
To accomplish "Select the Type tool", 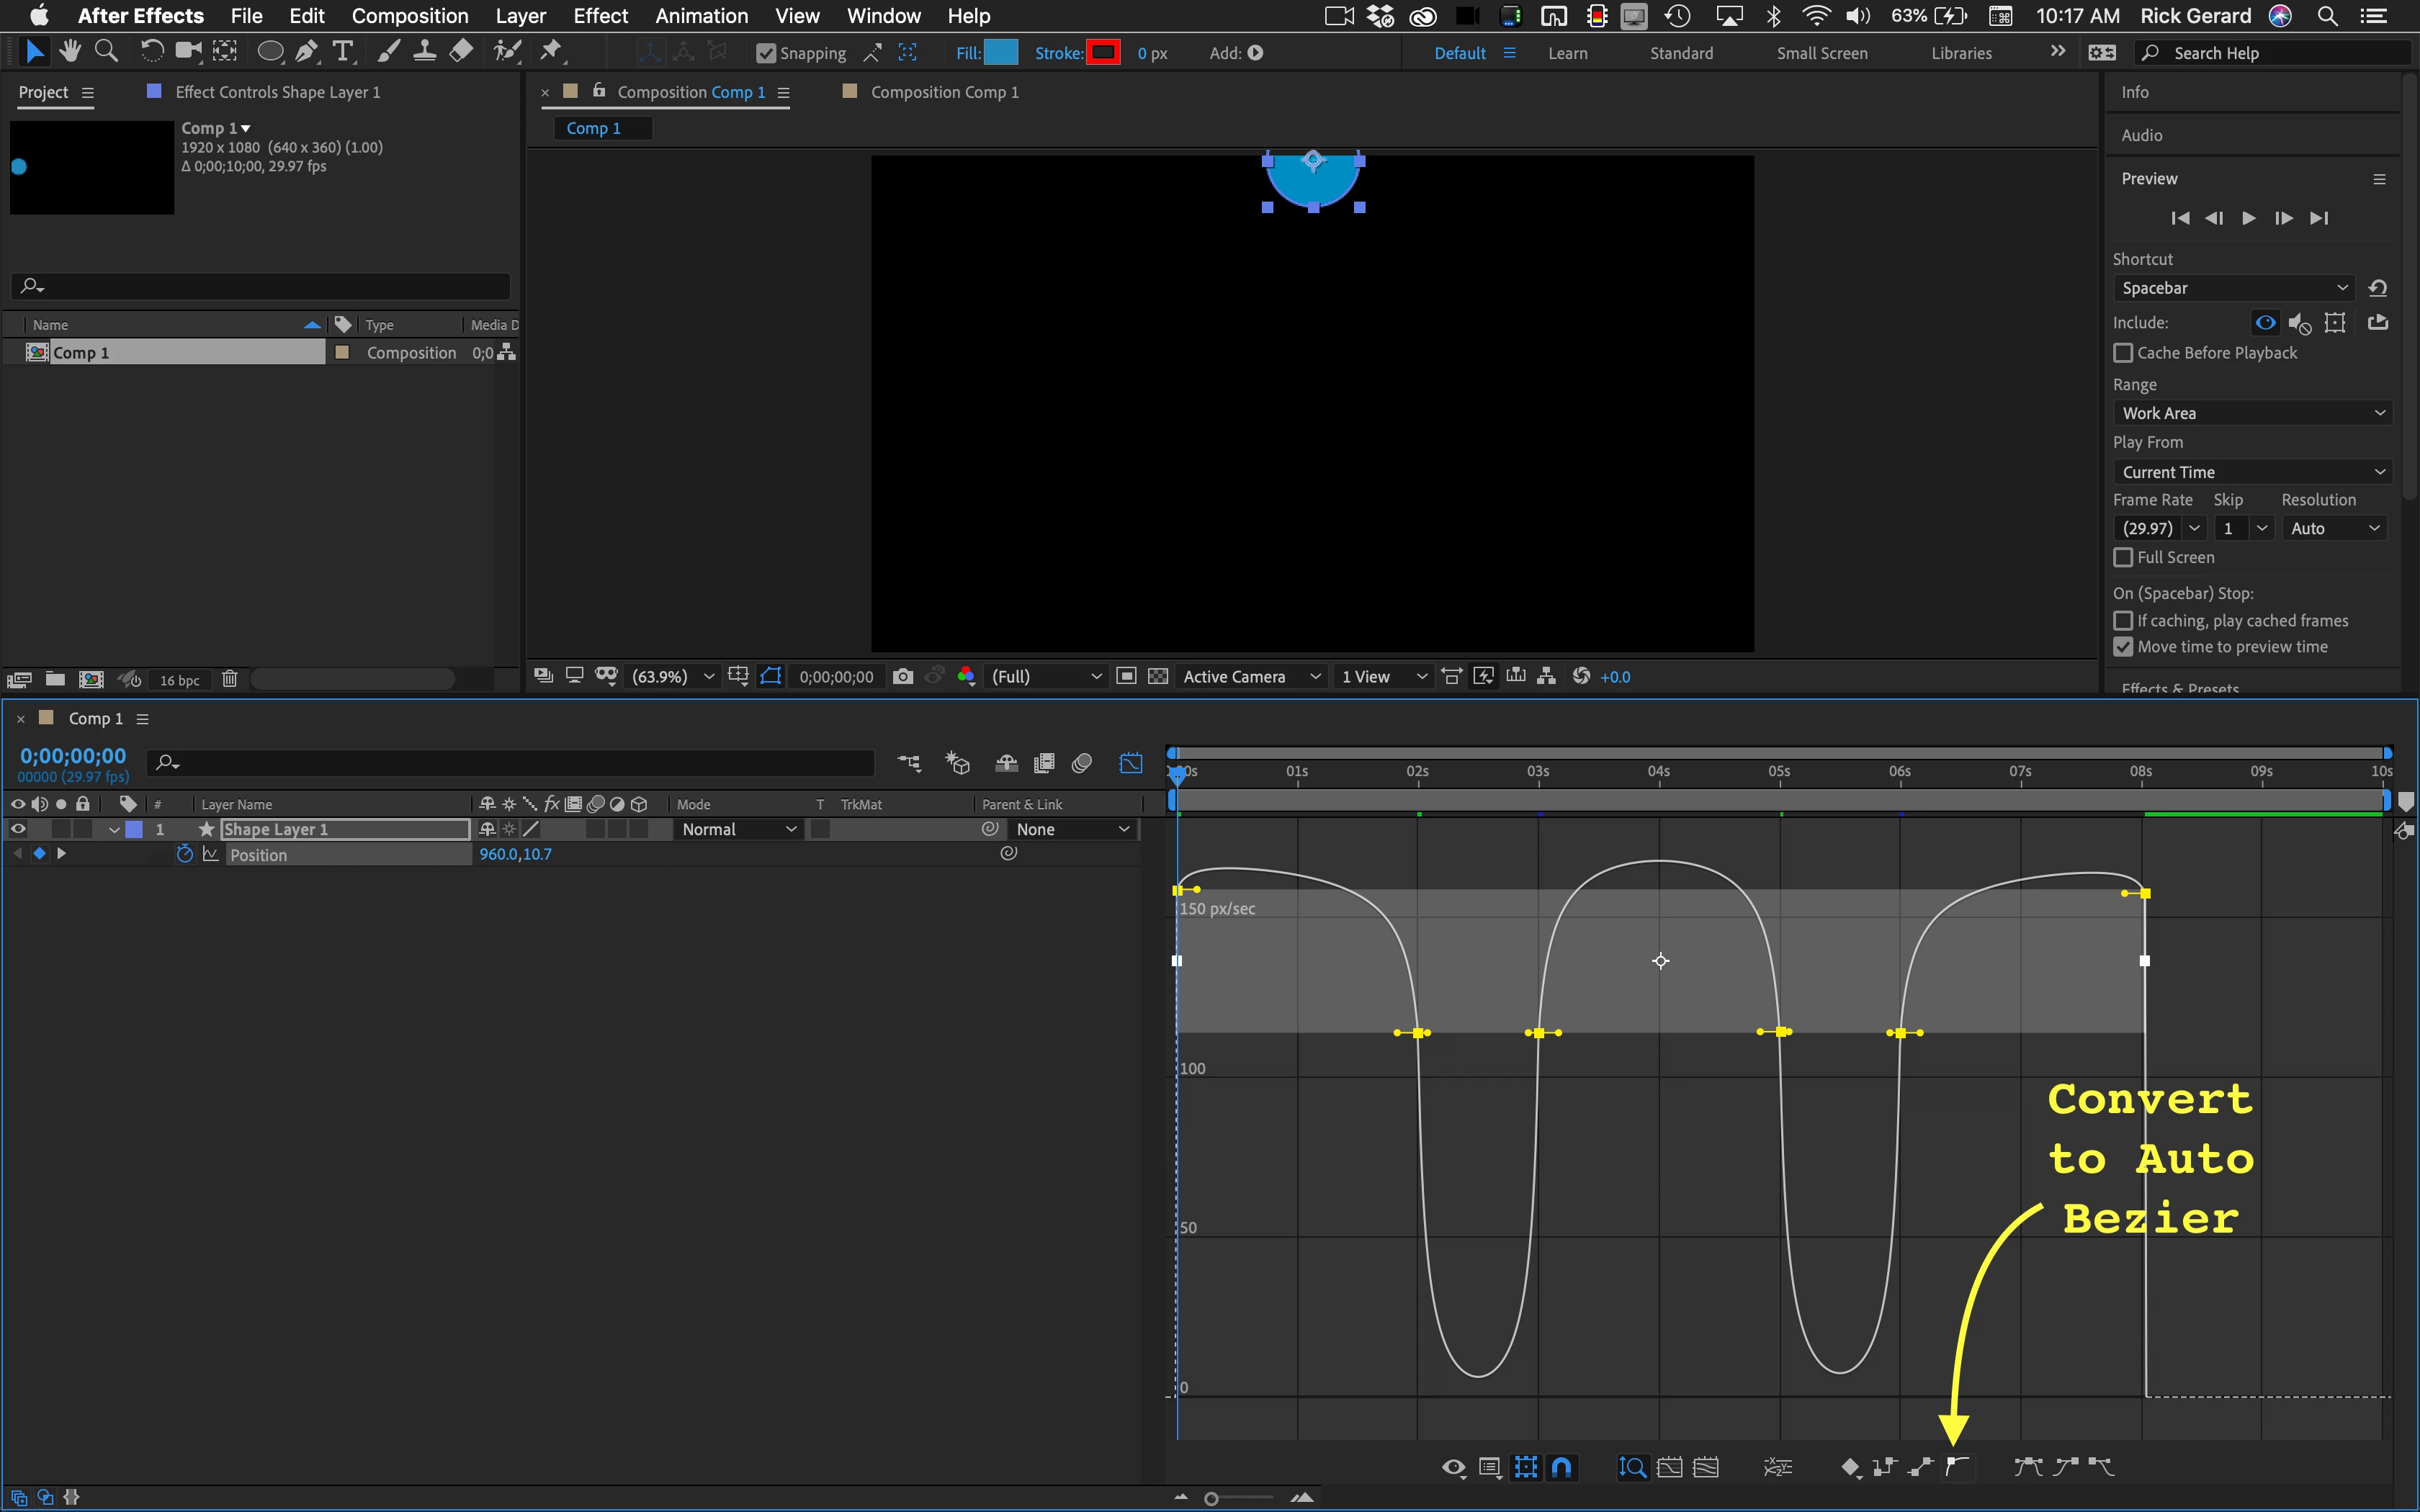I will [x=343, y=51].
